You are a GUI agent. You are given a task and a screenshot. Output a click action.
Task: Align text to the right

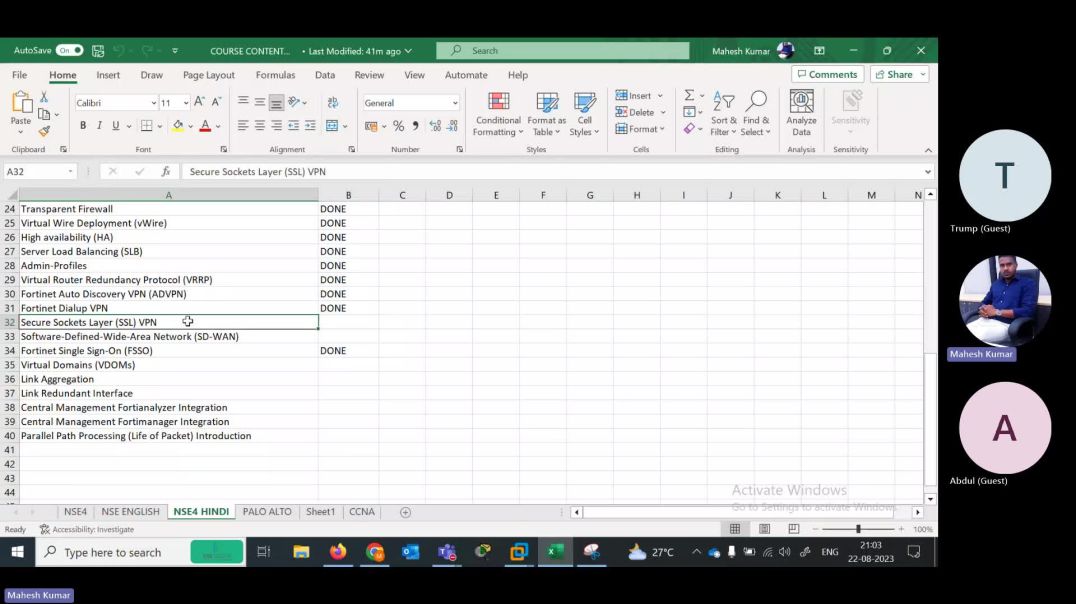(x=276, y=126)
